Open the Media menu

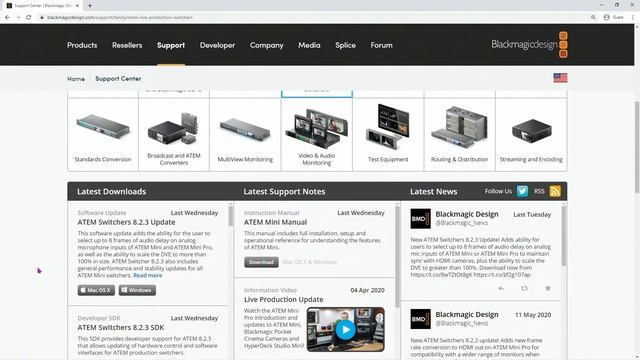coord(309,45)
